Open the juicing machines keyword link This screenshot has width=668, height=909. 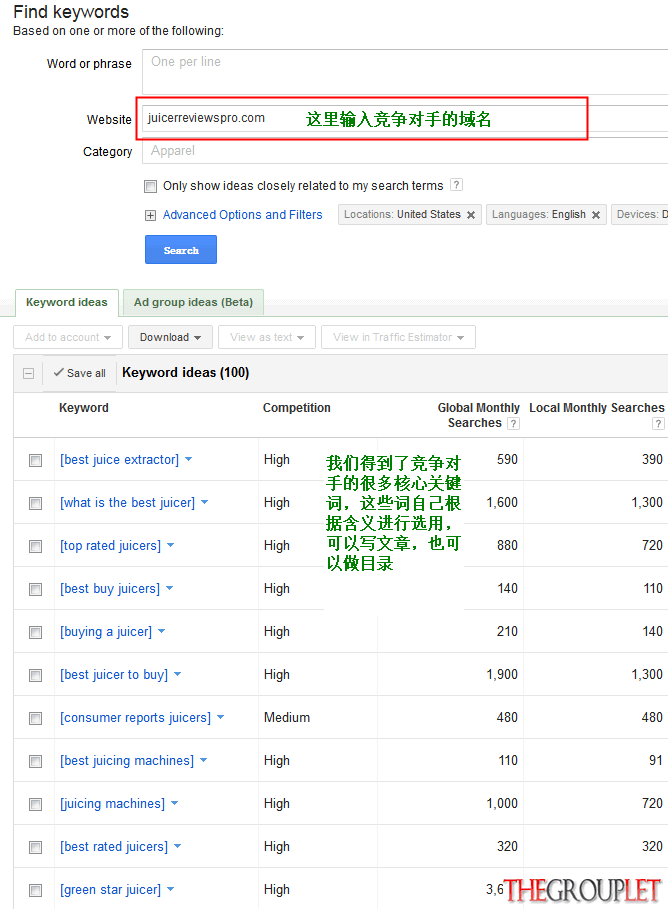(x=112, y=803)
